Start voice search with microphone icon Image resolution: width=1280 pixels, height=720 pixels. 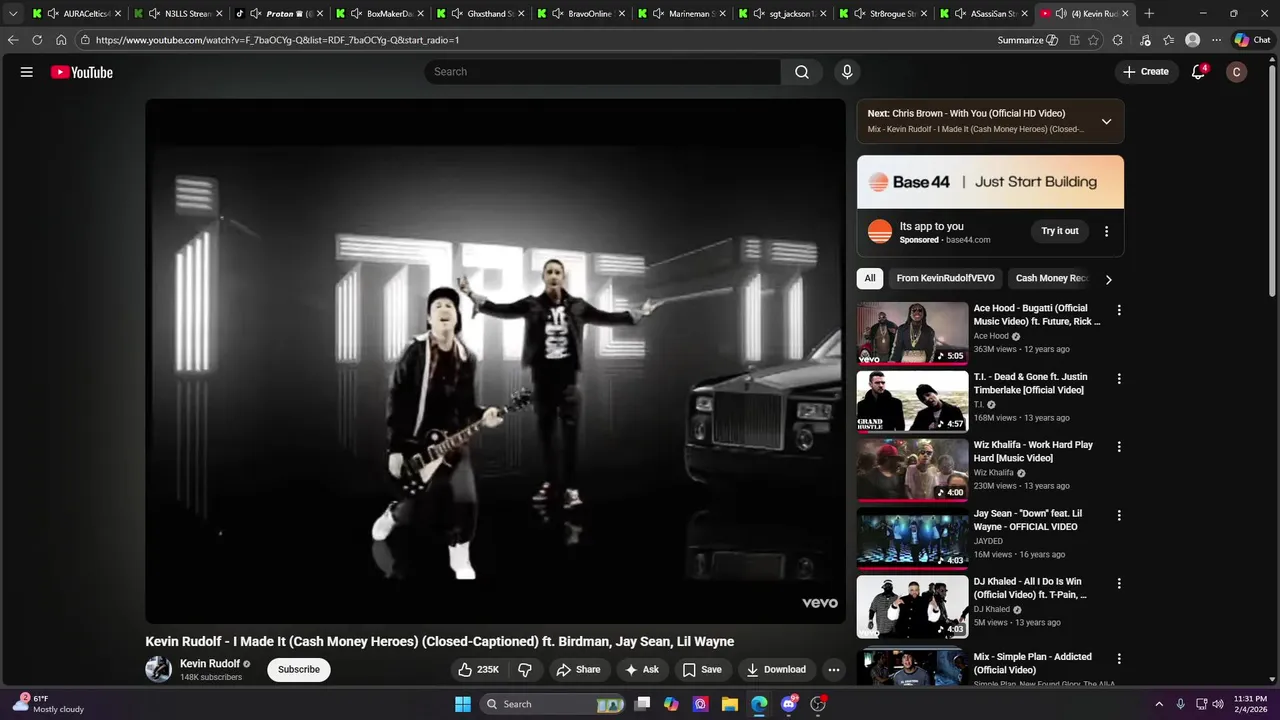click(x=847, y=72)
